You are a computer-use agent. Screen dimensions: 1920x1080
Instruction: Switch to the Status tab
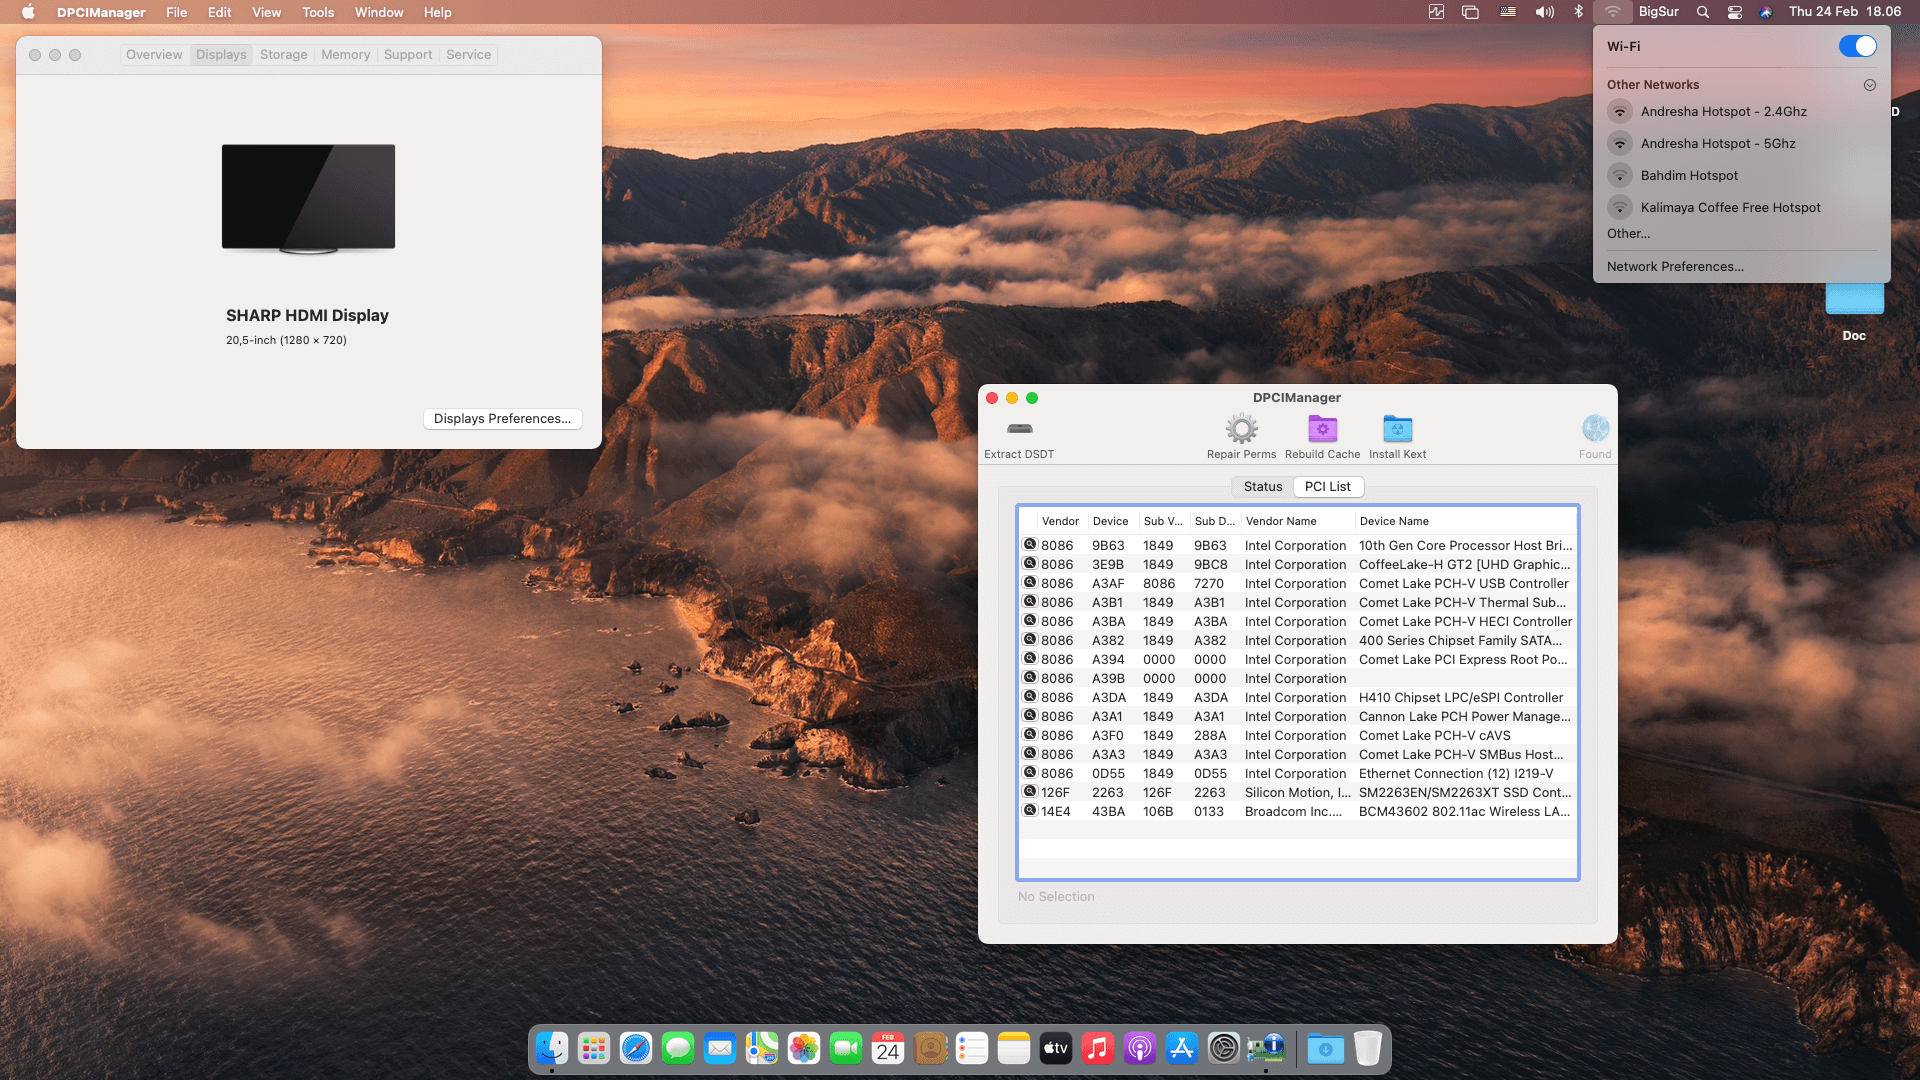(1262, 486)
